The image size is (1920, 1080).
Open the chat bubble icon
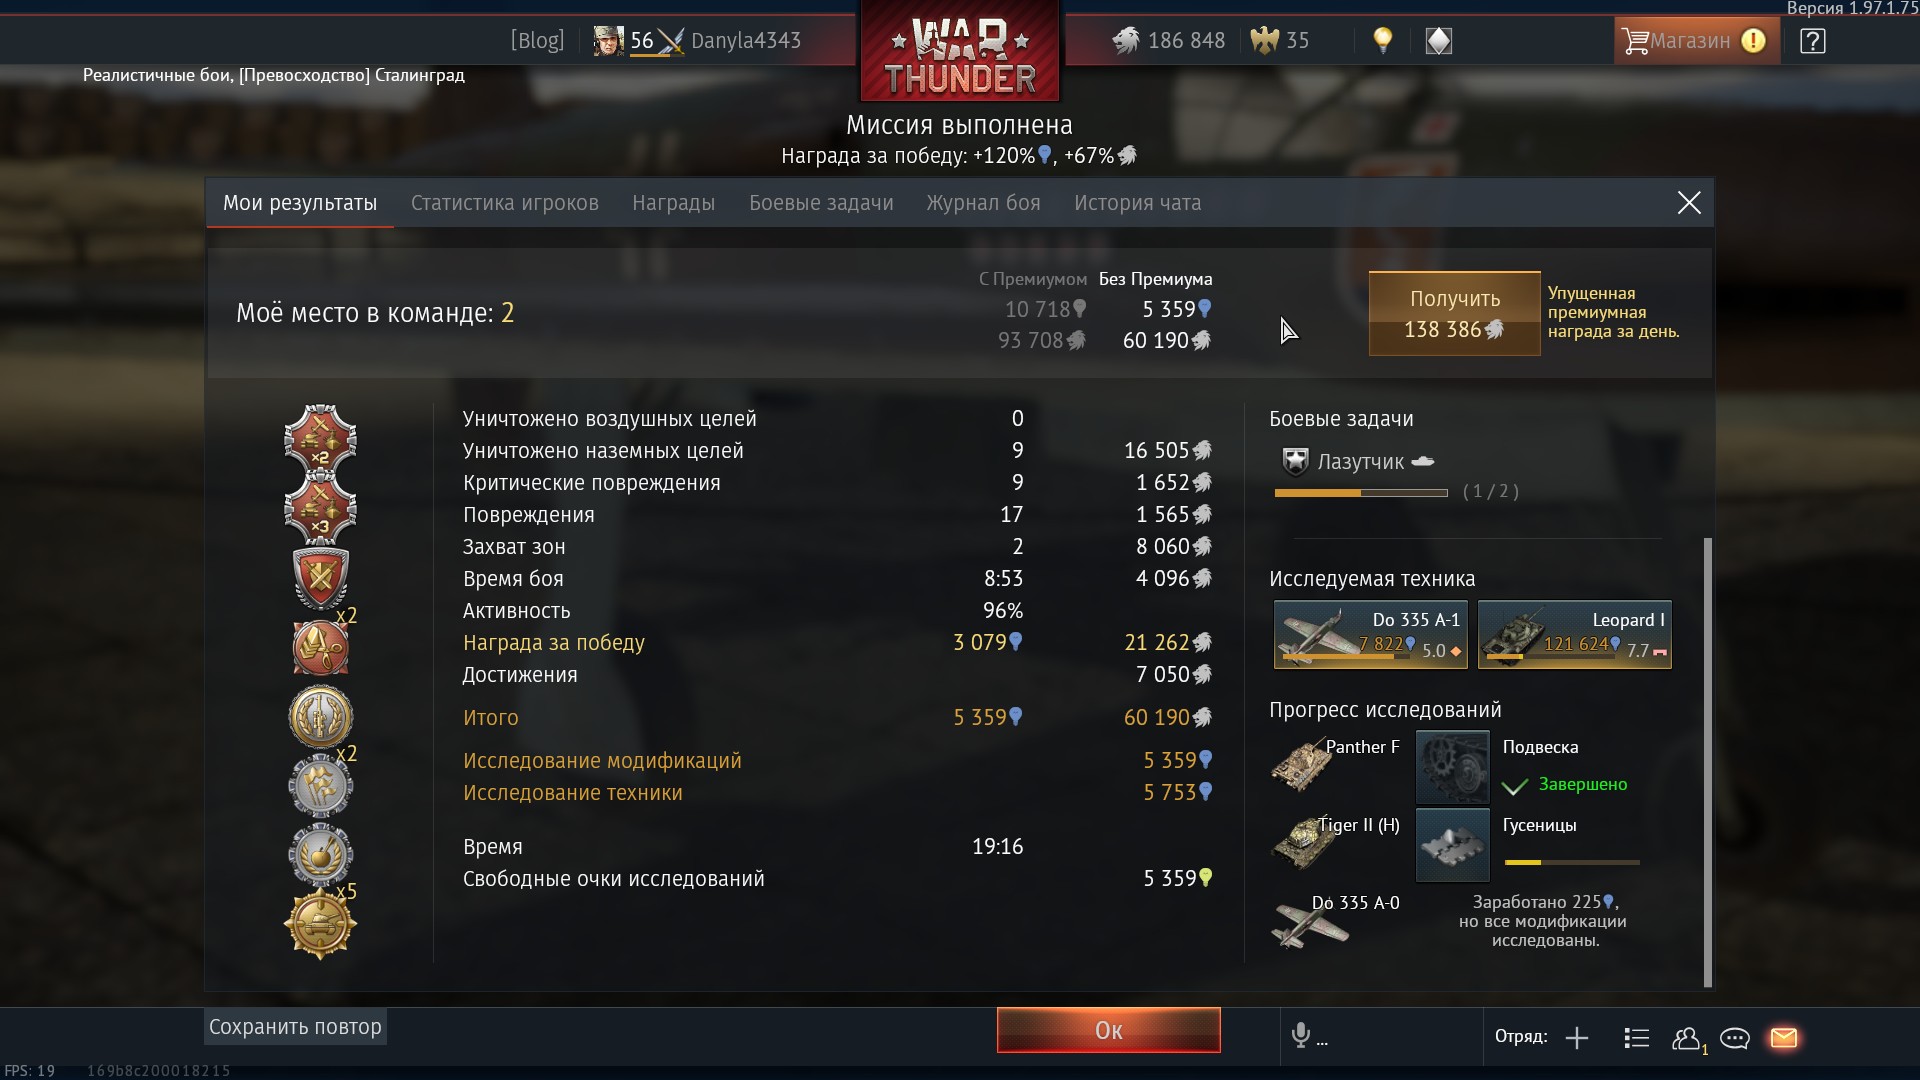1735,1039
